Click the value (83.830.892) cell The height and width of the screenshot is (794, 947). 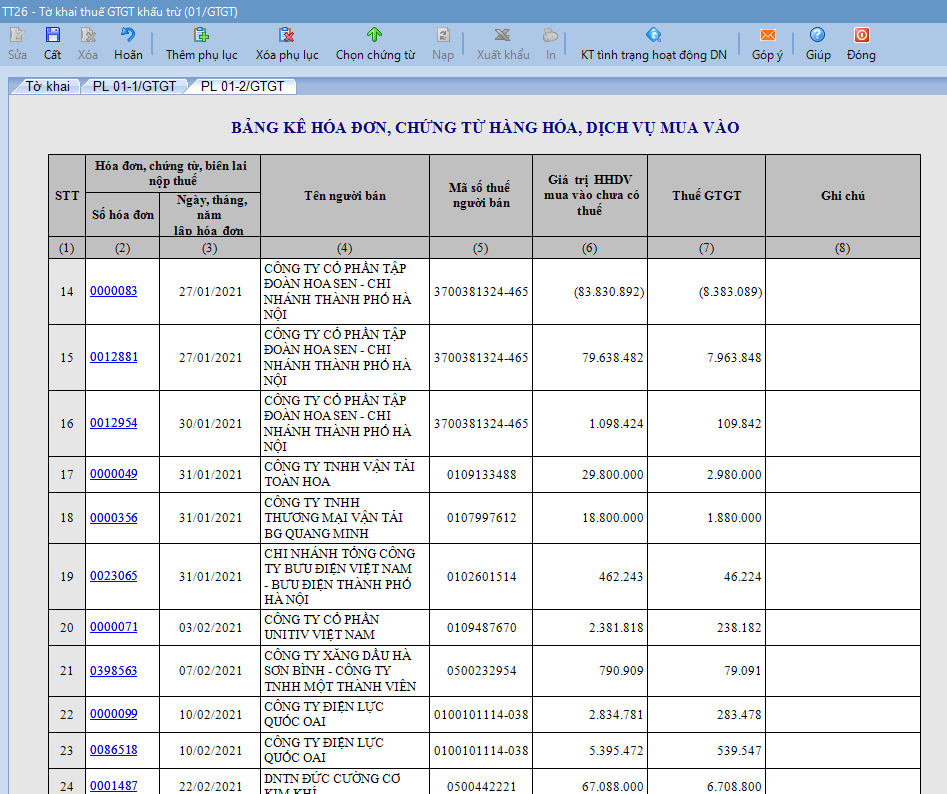coord(590,292)
